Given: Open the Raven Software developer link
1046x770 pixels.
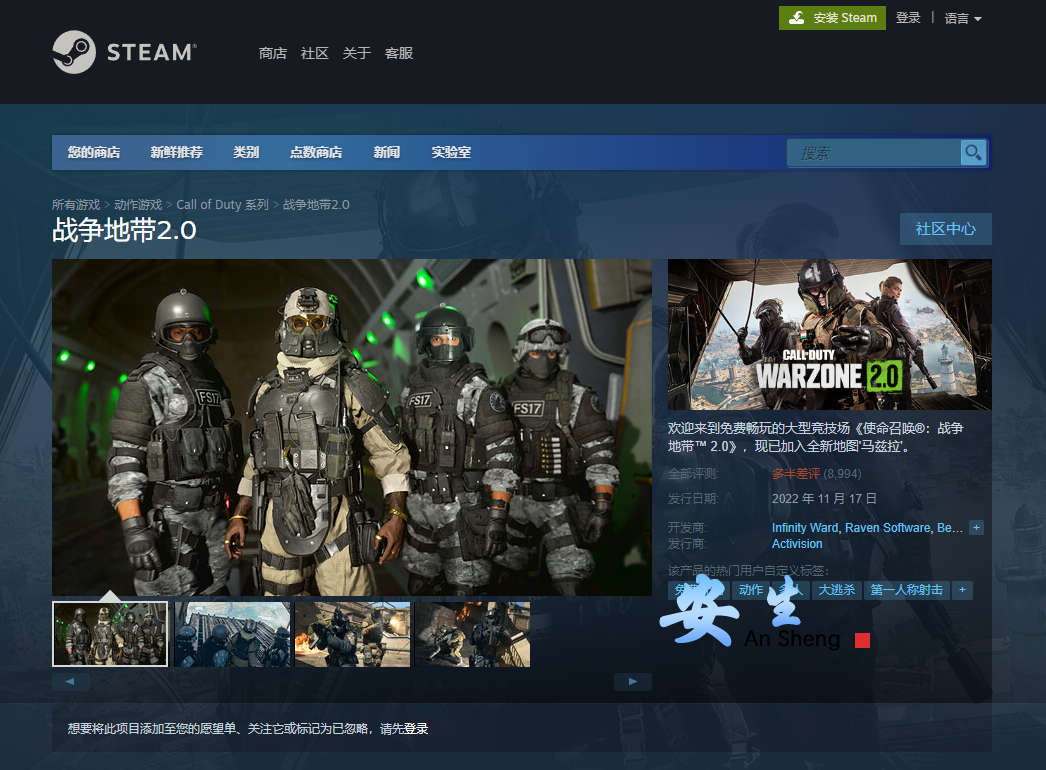Looking at the screenshot, I should [x=888, y=528].
